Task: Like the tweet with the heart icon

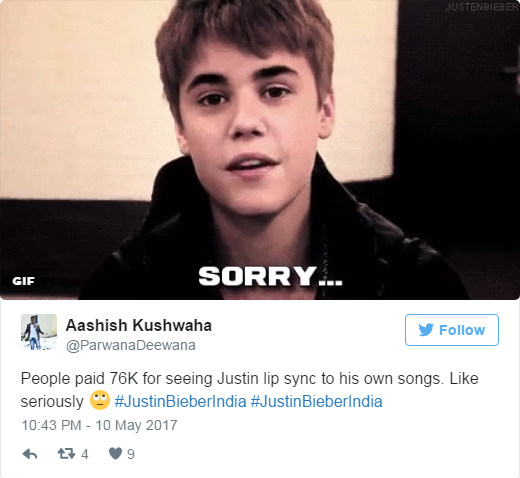Action: (x=115, y=454)
